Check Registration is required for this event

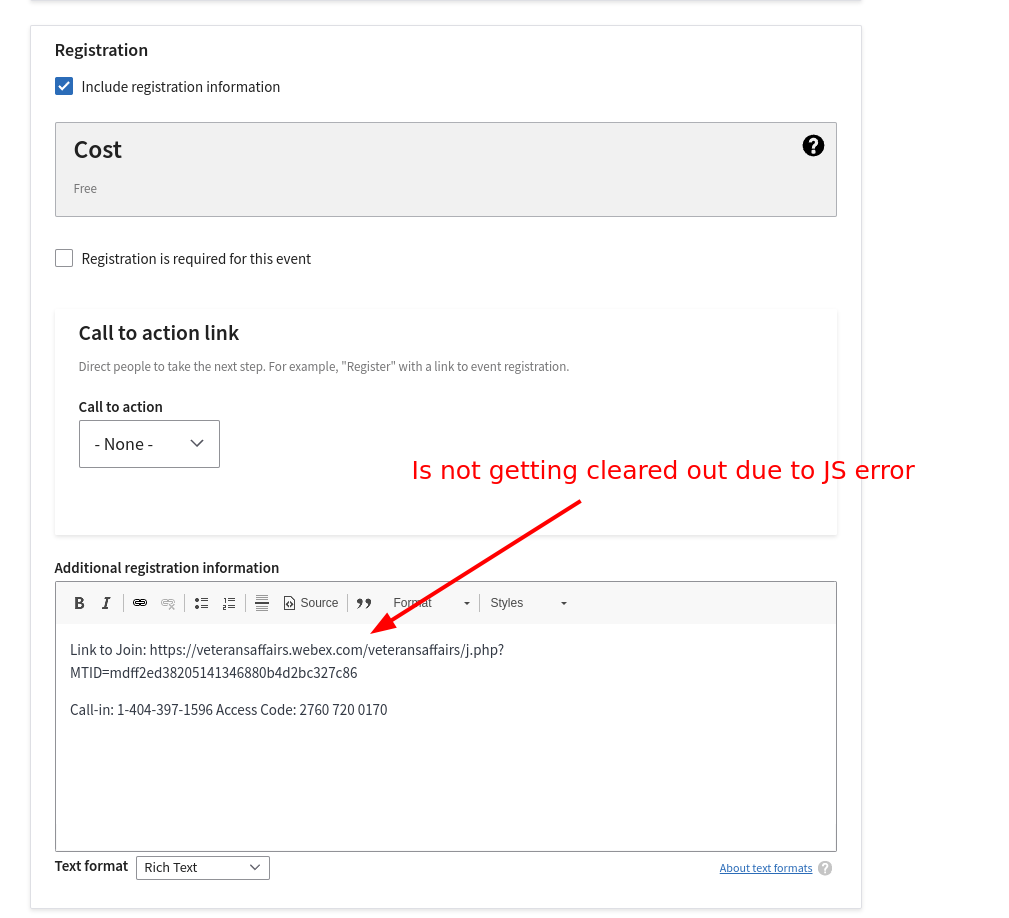pos(64,258)
